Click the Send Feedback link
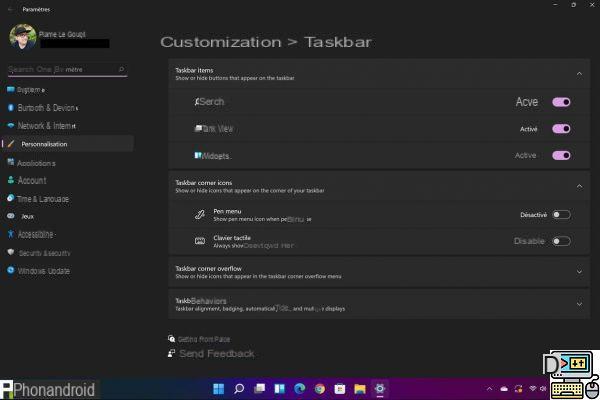The width and height of the screenshot is (600, 400). [x=216, y=354]
